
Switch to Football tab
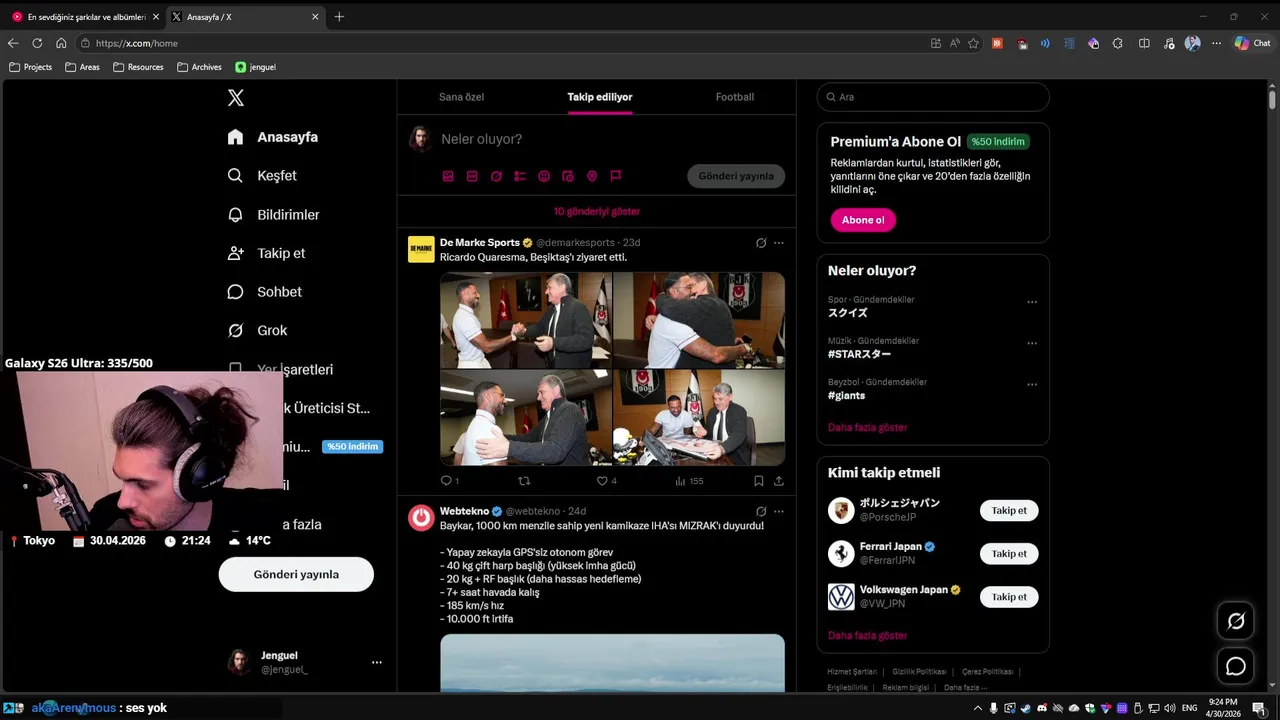pos(735,97)
